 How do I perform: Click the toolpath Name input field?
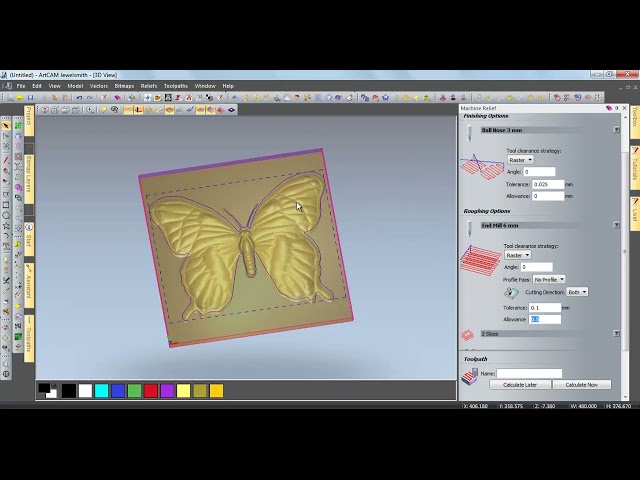[529, 373]
